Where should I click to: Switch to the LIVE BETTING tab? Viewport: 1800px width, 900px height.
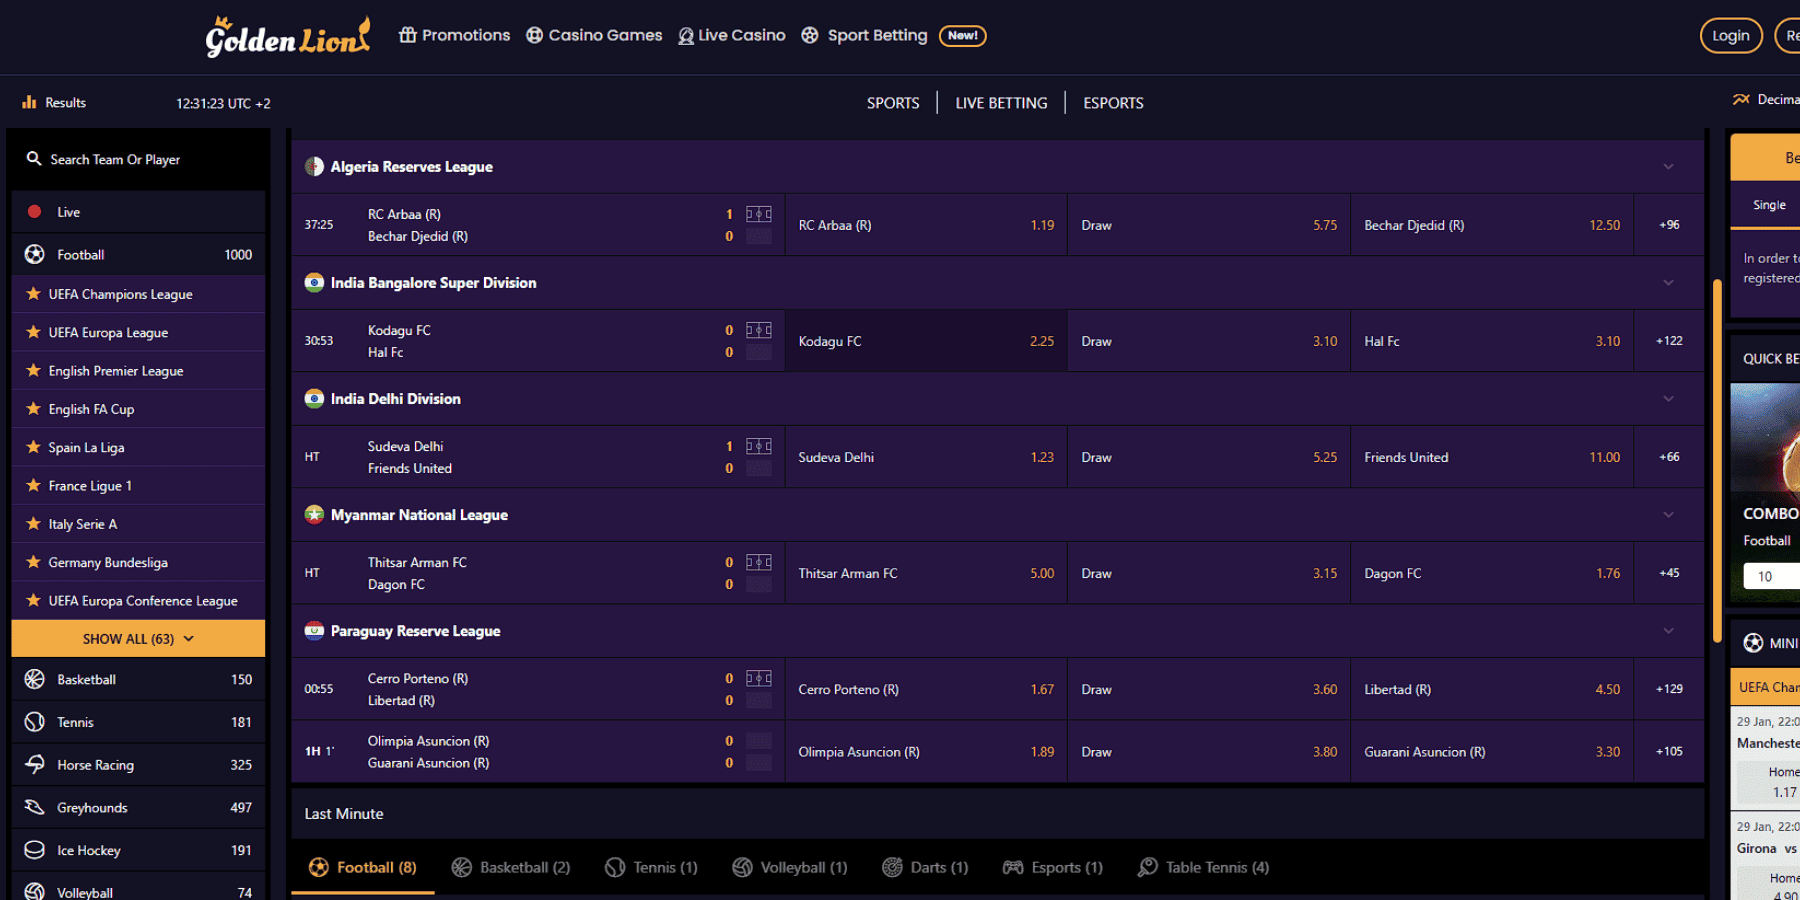click(1001, 103)
